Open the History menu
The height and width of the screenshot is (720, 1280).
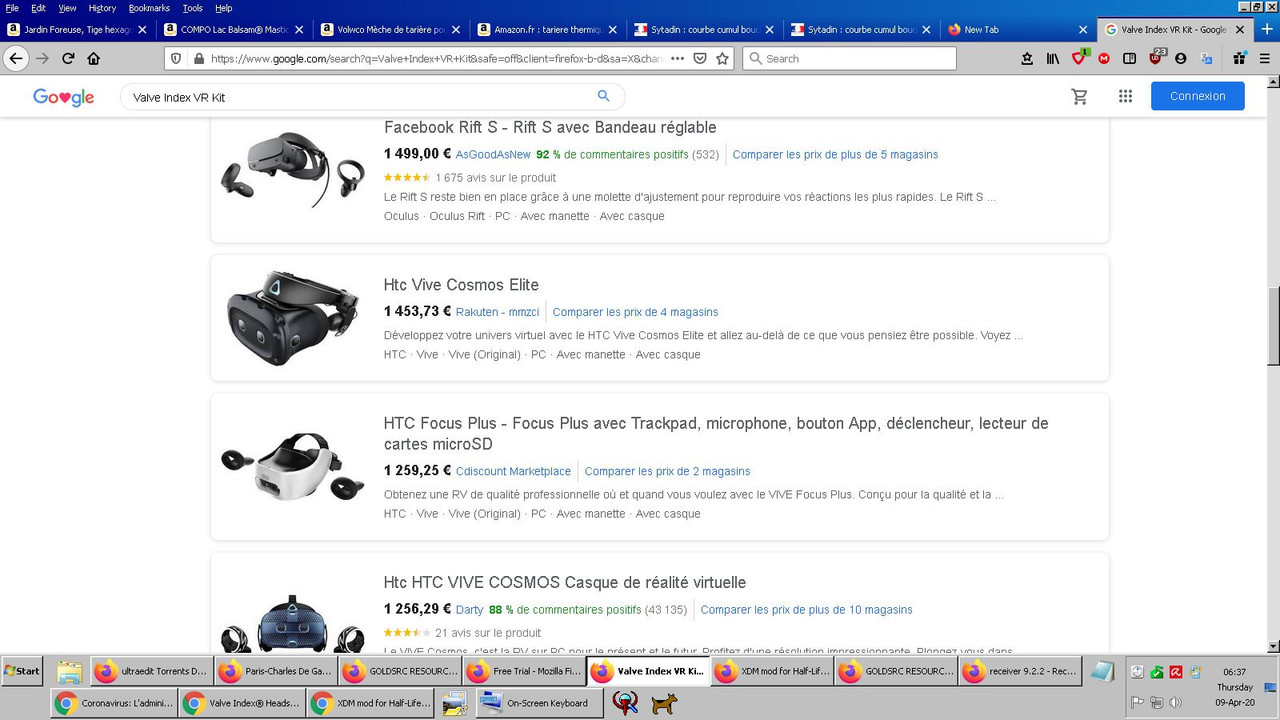point(102,8)
